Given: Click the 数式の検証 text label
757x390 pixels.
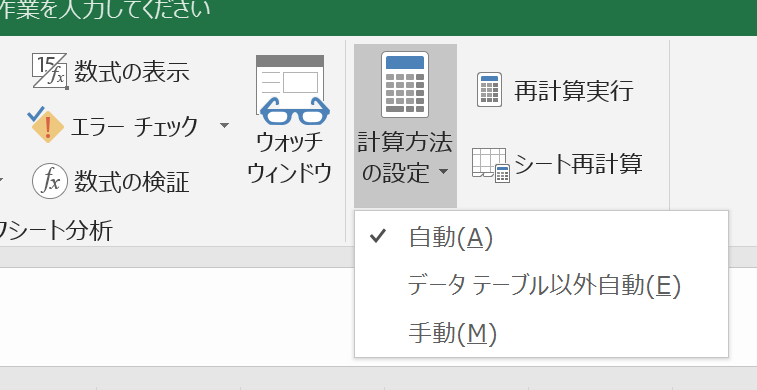Looking at the screenshot, I should (x=131, y=182).
